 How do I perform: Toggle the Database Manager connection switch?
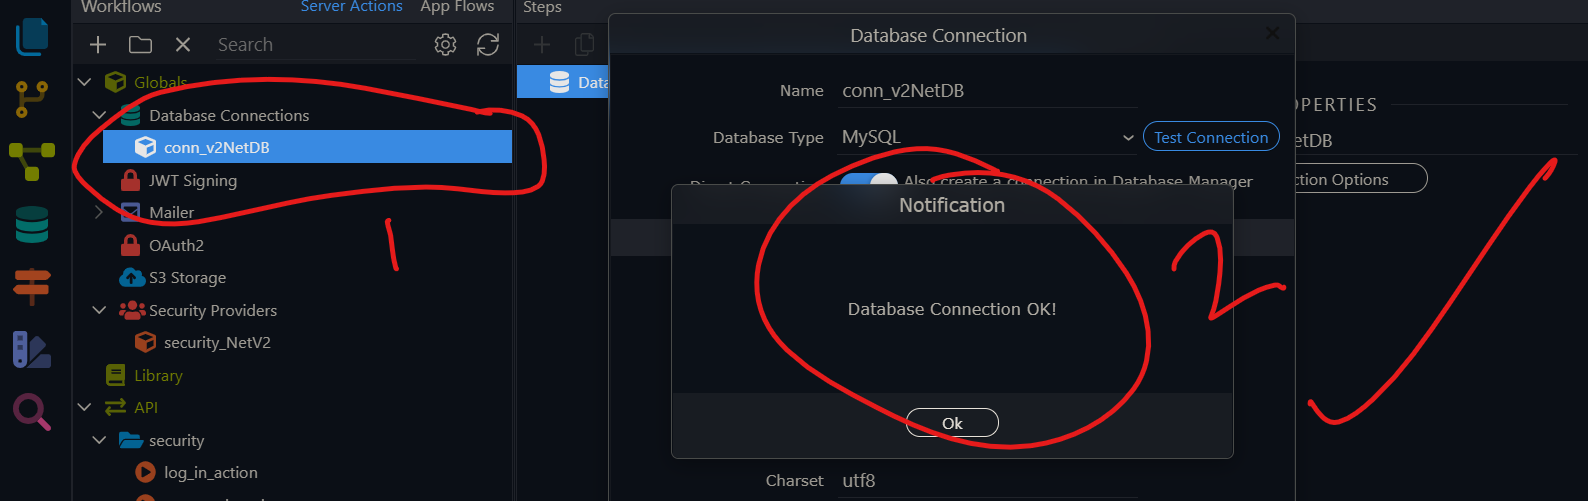(x=868, y=180)
